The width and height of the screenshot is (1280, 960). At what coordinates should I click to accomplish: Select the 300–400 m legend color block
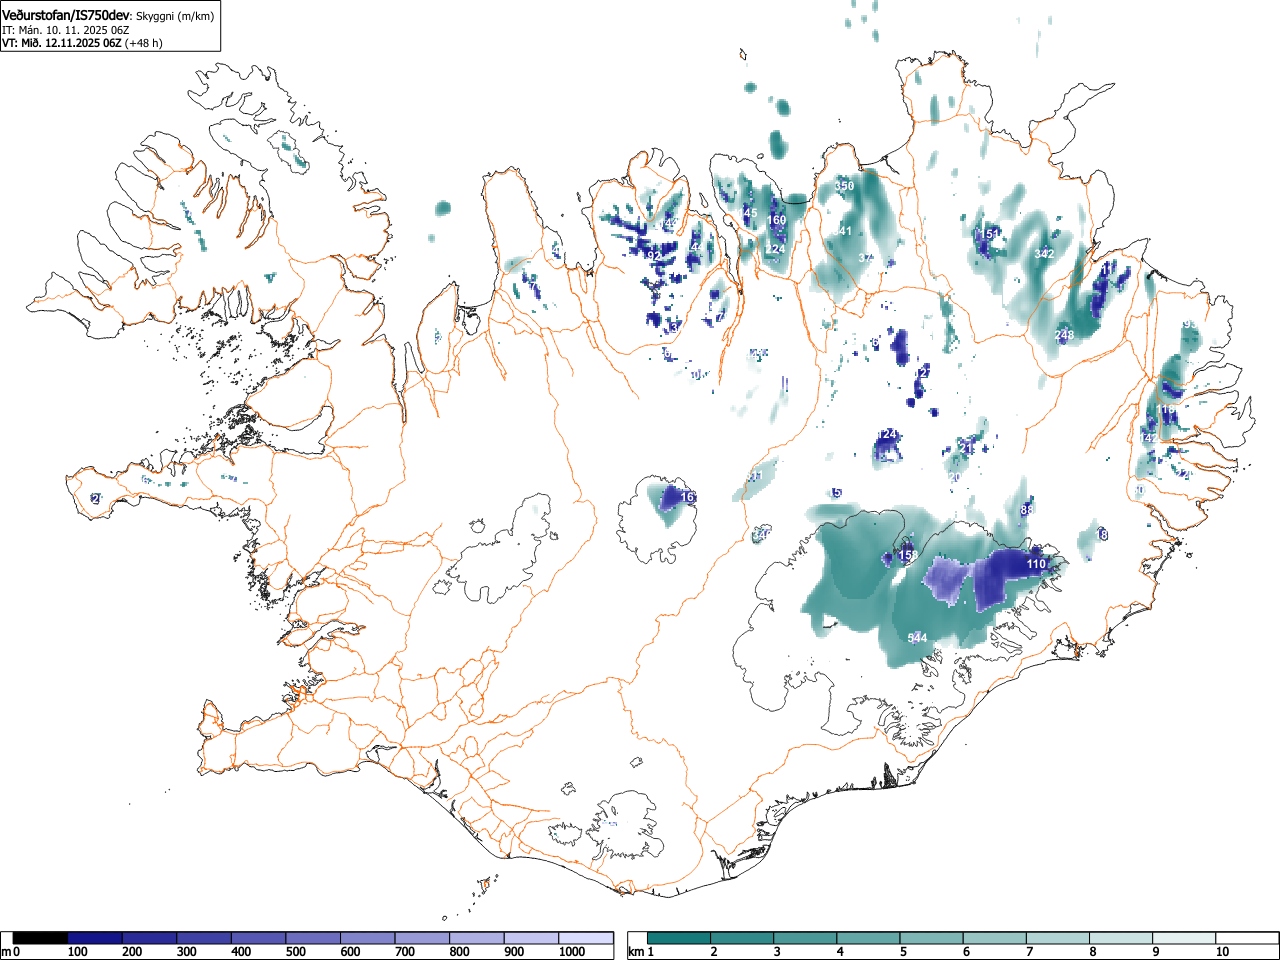pyautogui.click(x=204, y=938)
